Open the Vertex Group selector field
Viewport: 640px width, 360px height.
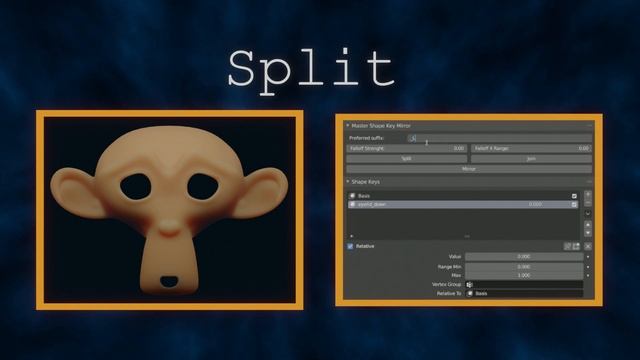524,284
